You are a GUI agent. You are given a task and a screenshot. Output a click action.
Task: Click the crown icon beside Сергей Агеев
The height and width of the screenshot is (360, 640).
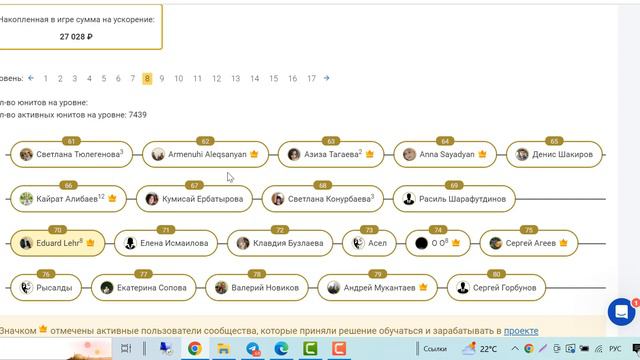[x=564, y=242]
